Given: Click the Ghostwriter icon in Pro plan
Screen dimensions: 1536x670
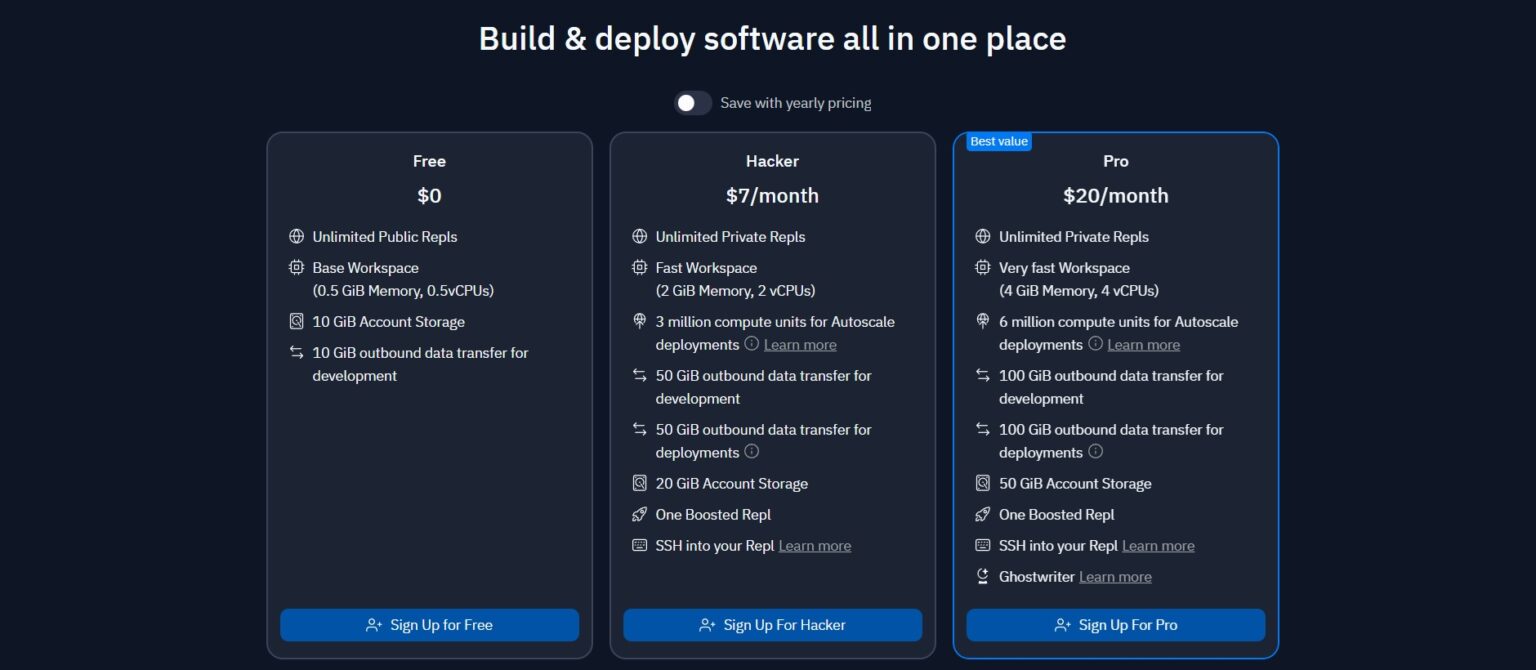Looking at the screenshot, I should click(982, 577).
